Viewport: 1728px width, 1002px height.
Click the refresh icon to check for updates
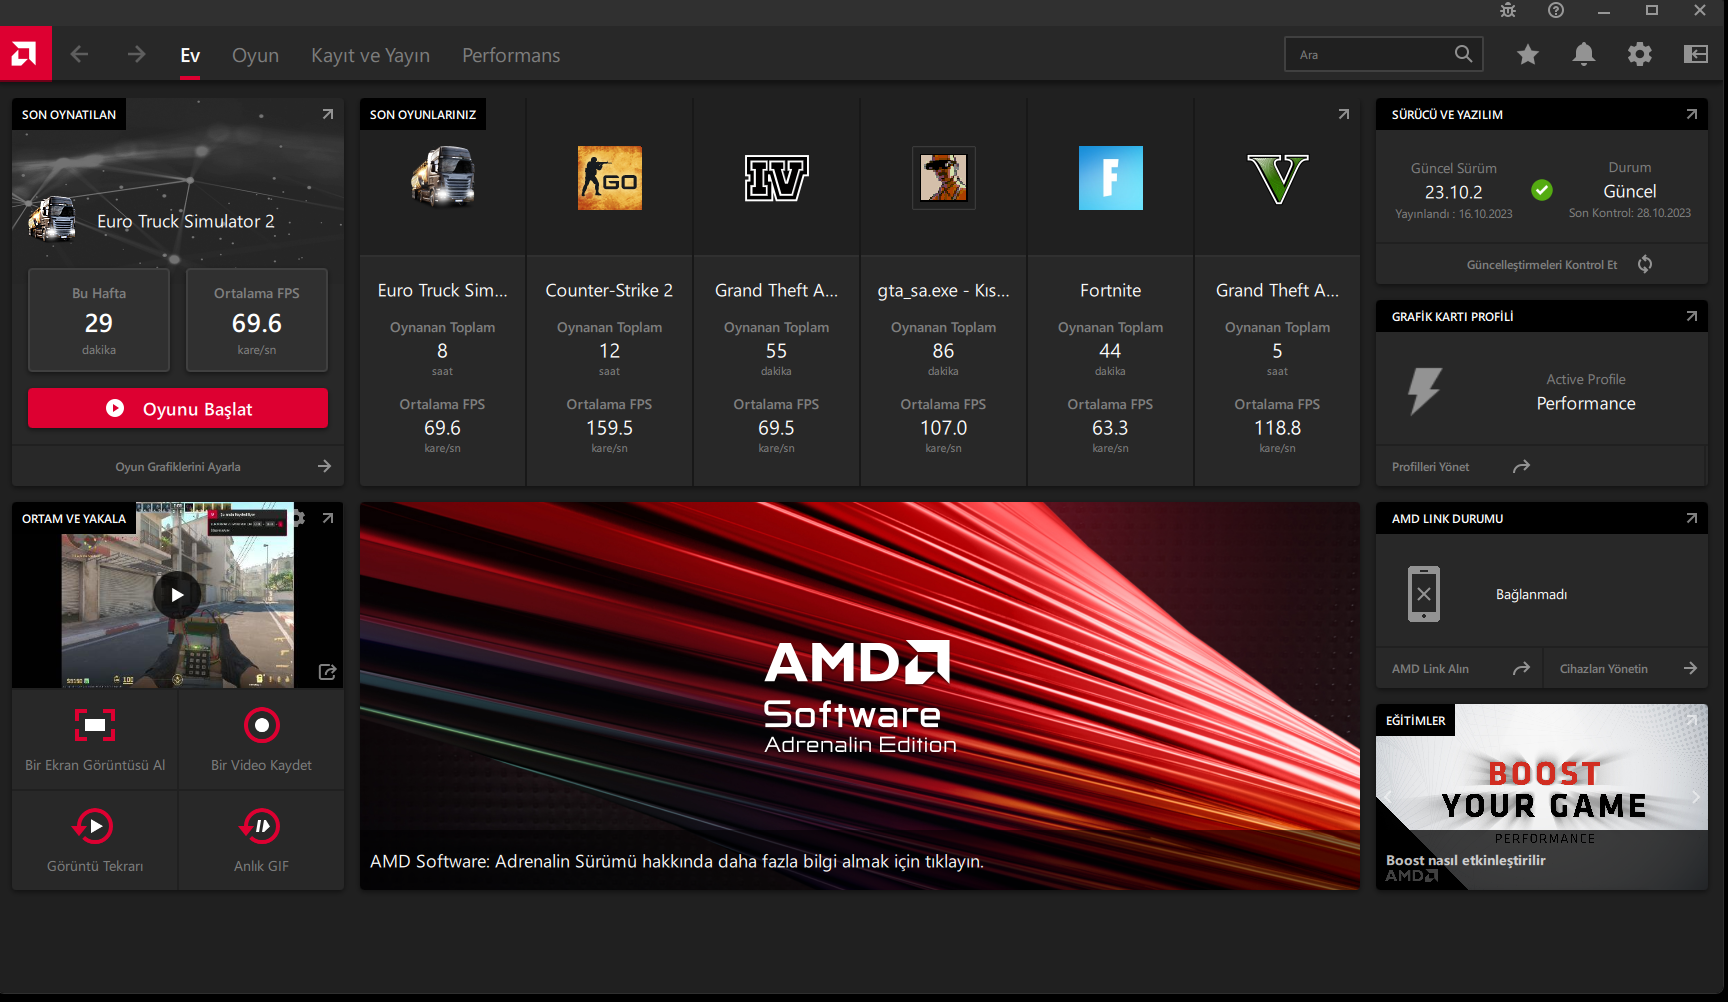tap(1645, 264)
